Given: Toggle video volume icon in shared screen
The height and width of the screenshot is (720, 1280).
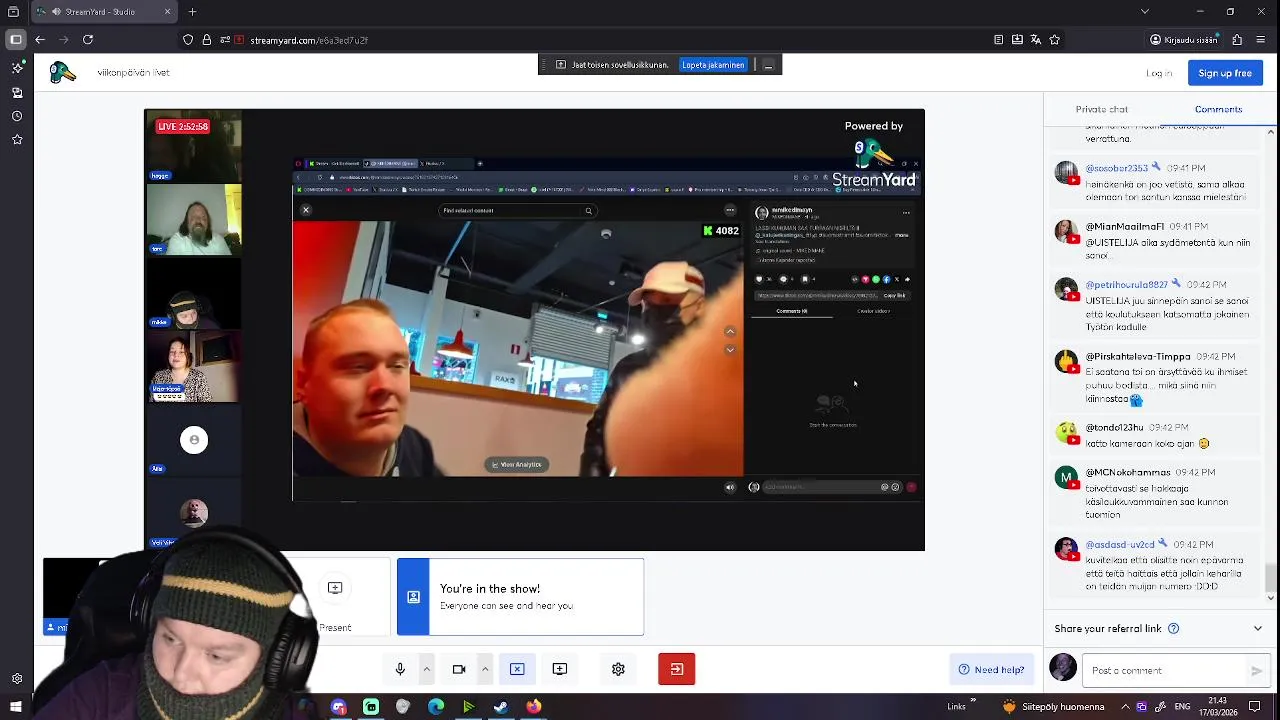Looking at the screenshot, I should pyautogui.click(x=730, y=487).
